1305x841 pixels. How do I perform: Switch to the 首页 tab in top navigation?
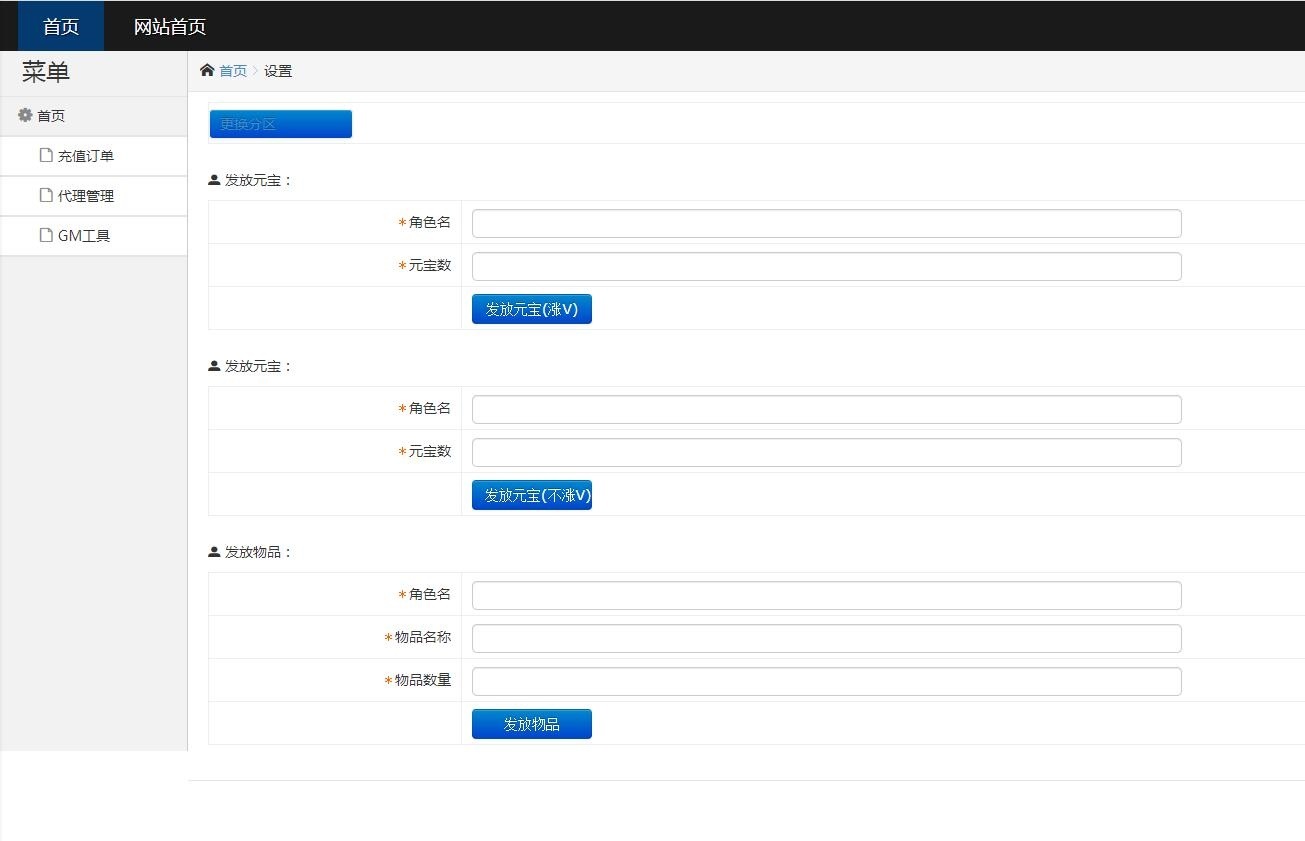(59, 25)
